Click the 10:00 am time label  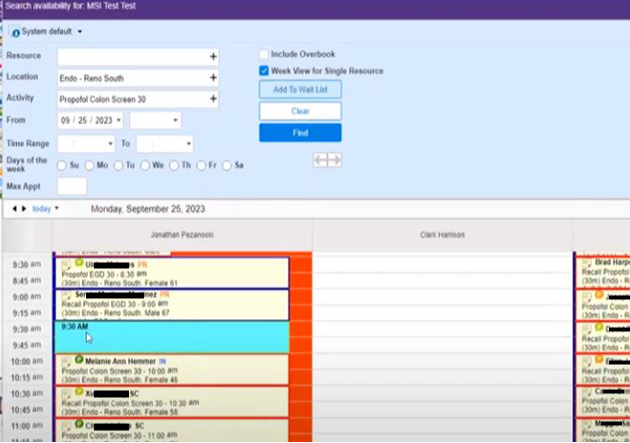point(27,361)
